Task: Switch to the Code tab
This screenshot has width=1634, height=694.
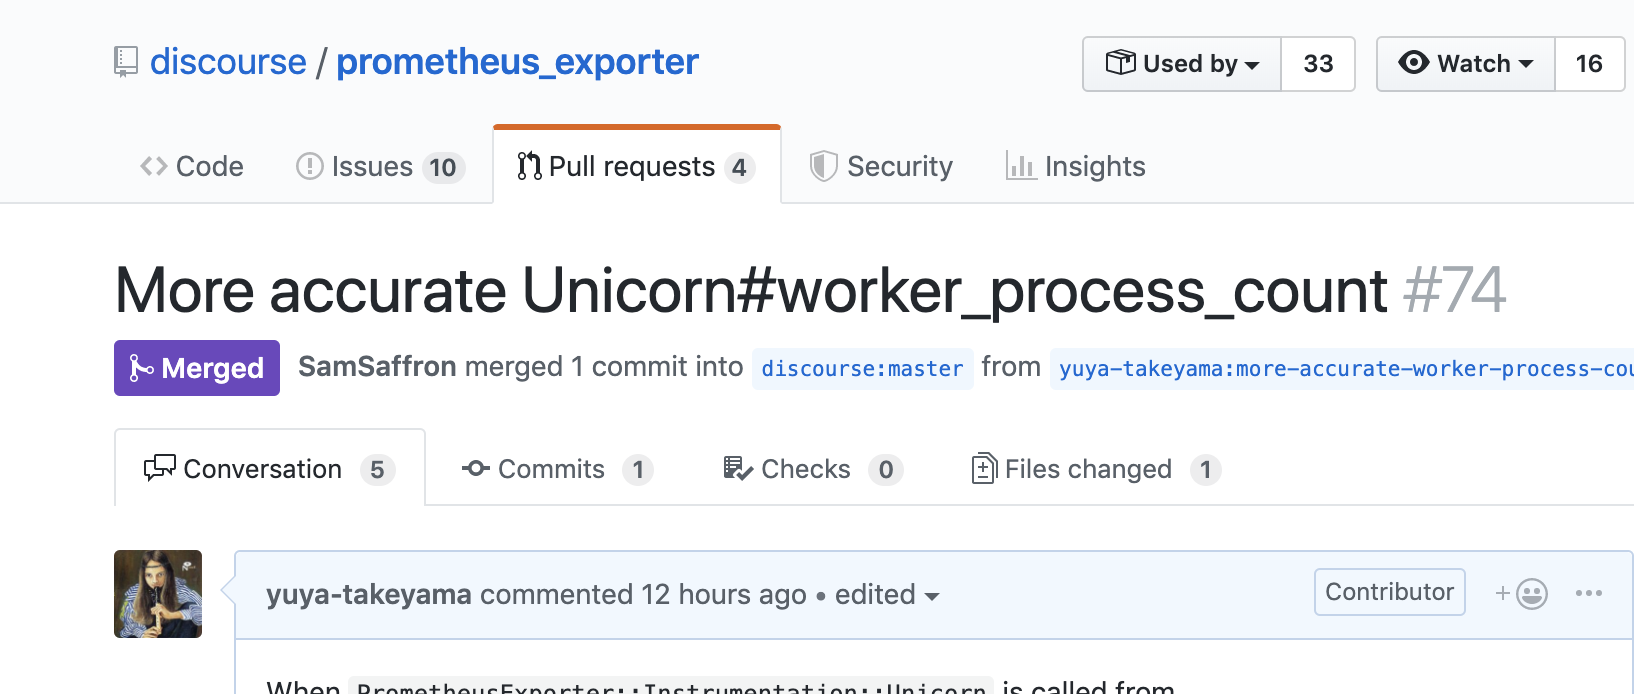Action: [x=192, y=166]
